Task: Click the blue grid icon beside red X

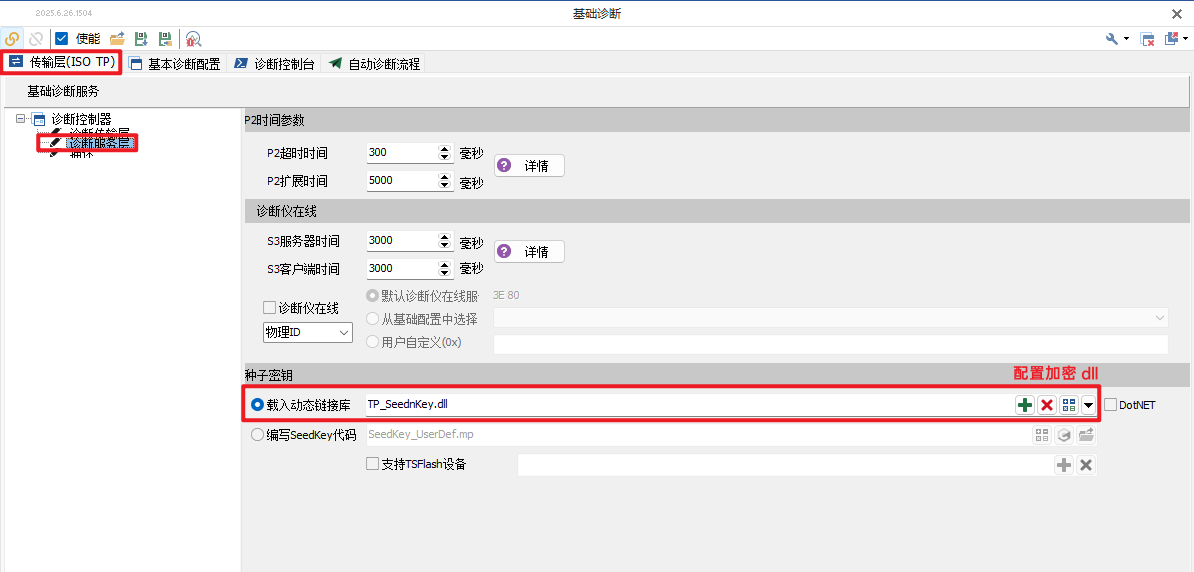Action: point(1069,405)
